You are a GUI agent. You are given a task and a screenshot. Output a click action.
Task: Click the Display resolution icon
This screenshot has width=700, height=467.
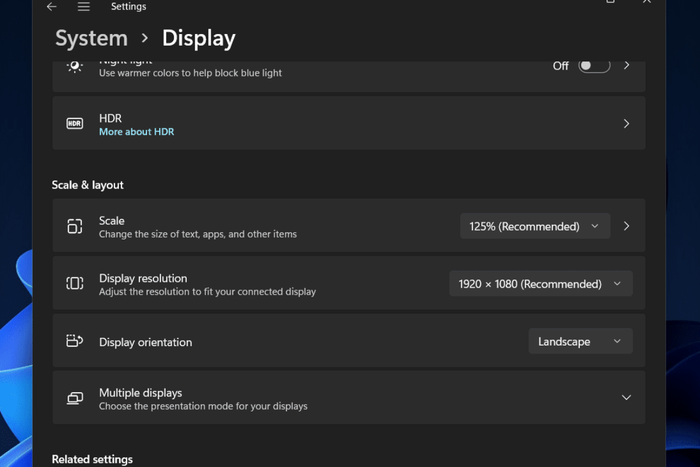[x=75, y=283]
